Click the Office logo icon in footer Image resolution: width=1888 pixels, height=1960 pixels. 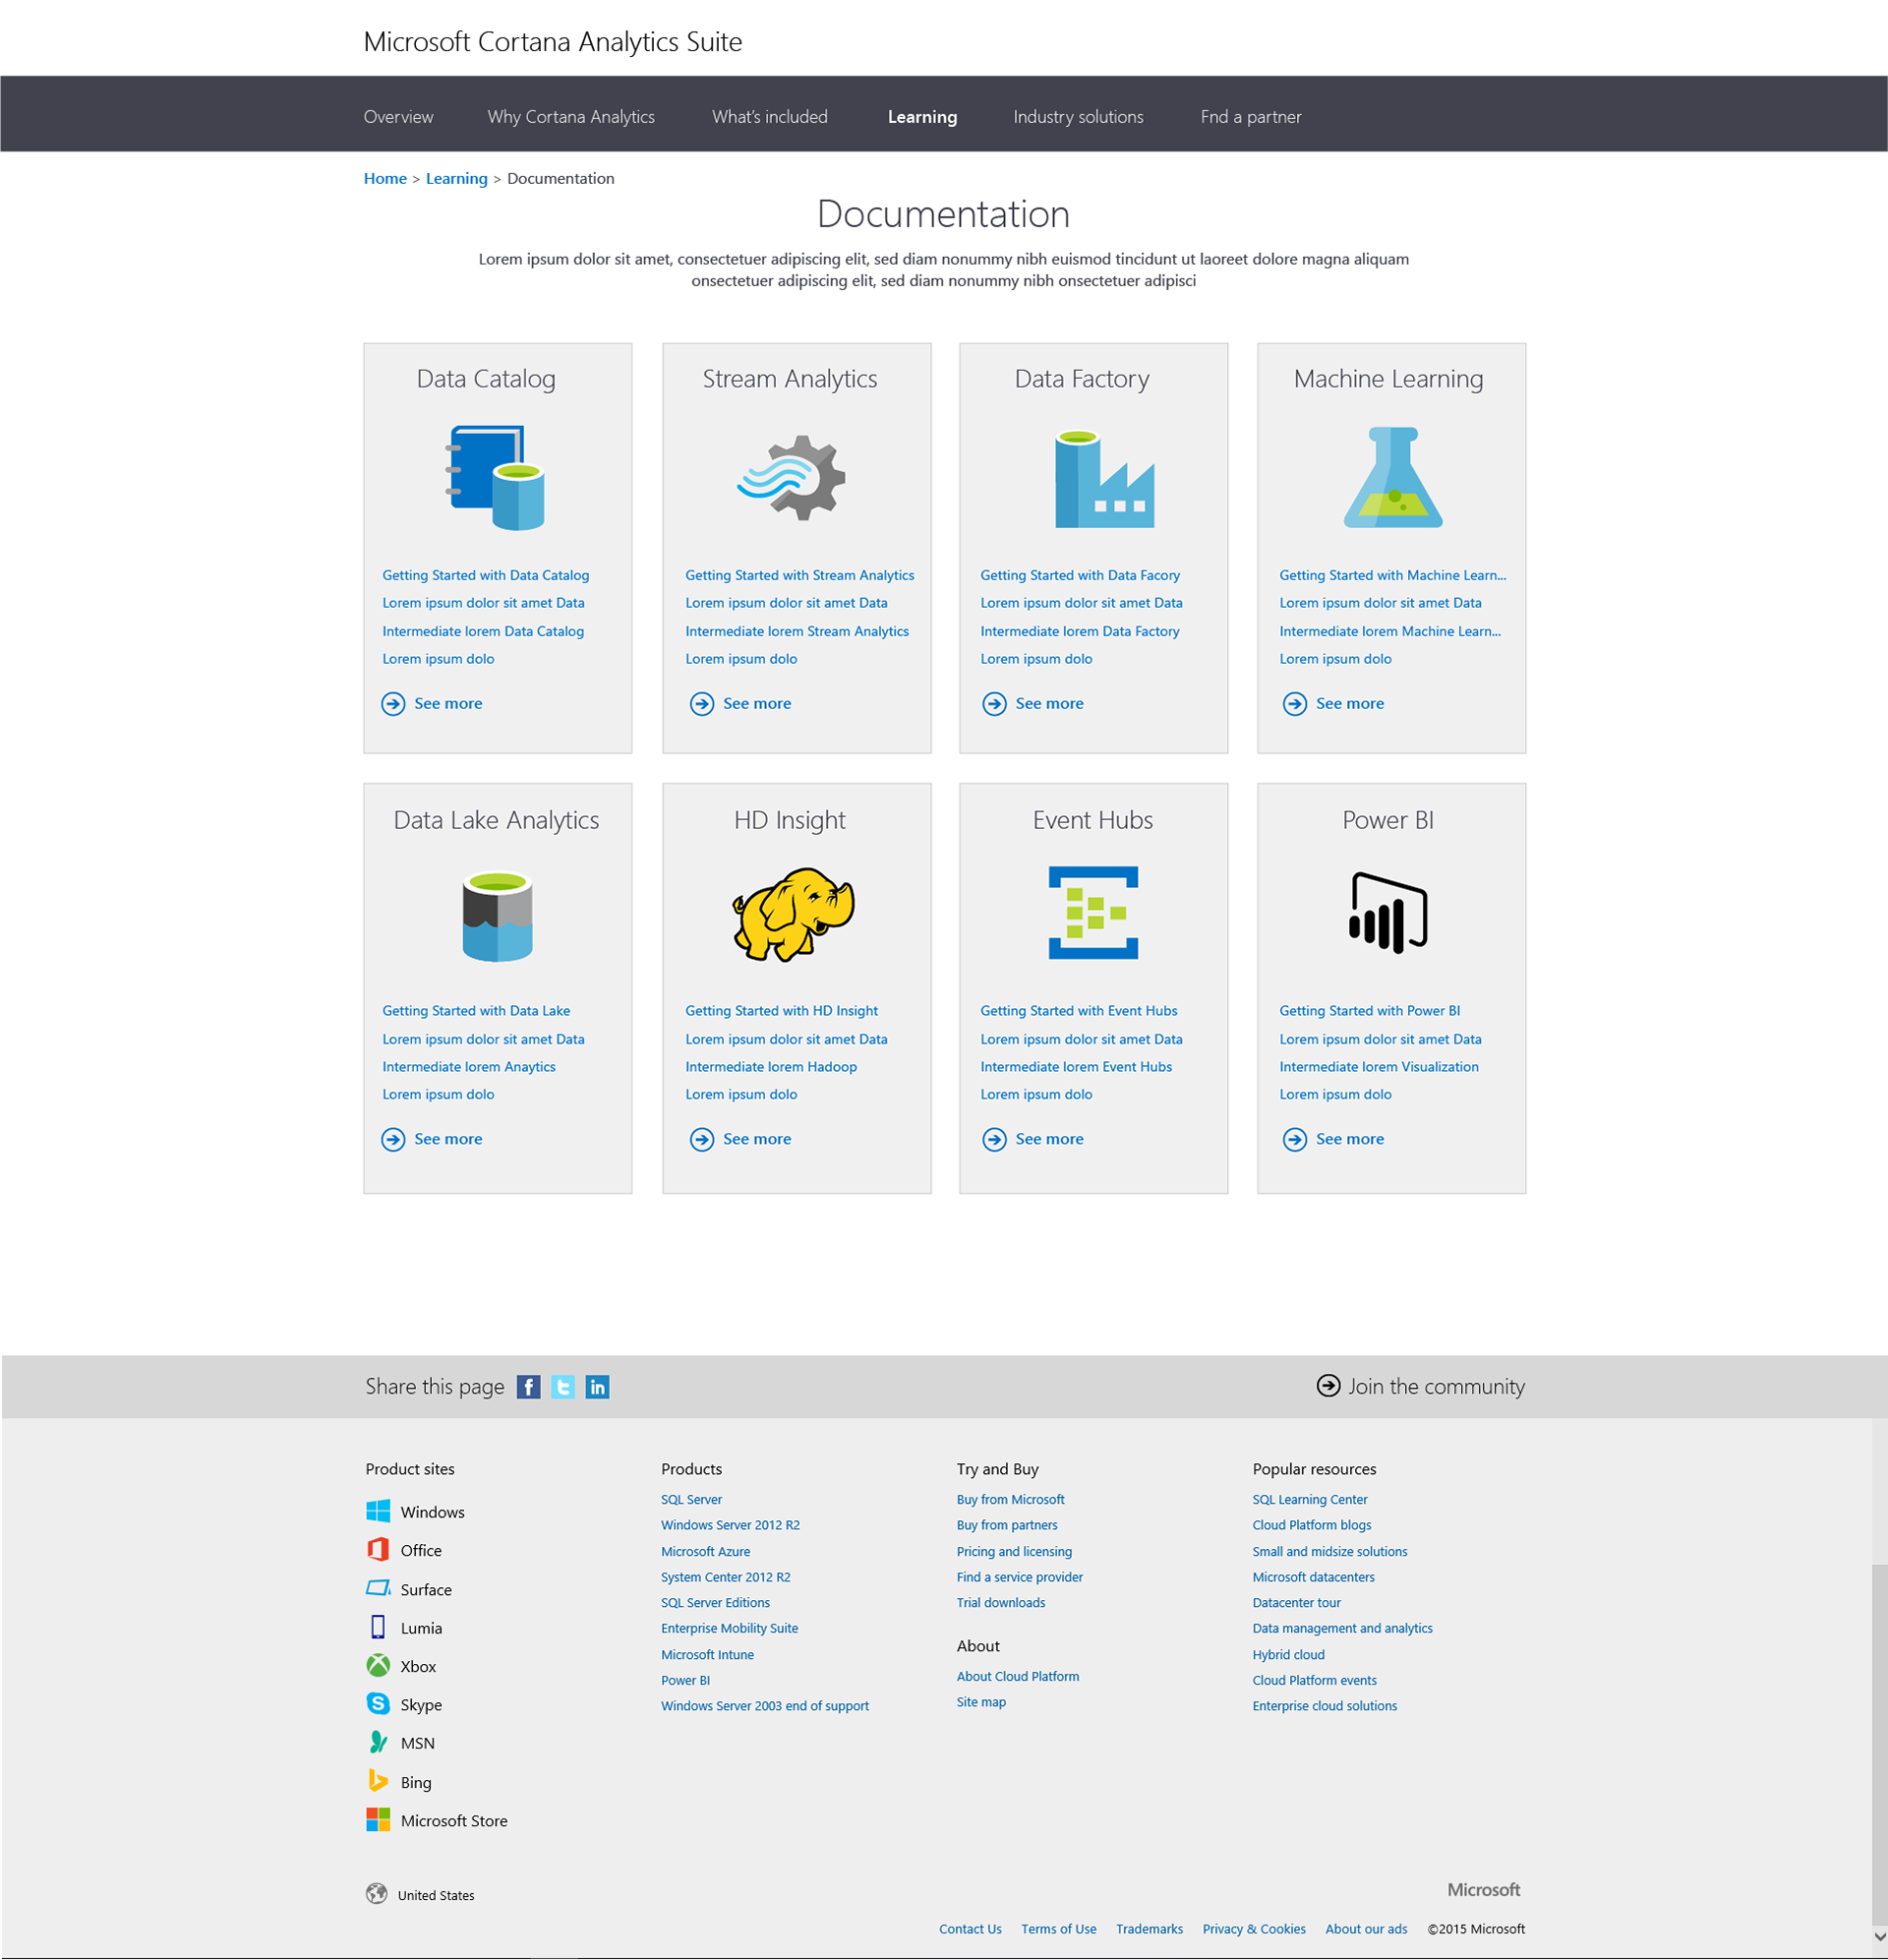coord(378,1550)
